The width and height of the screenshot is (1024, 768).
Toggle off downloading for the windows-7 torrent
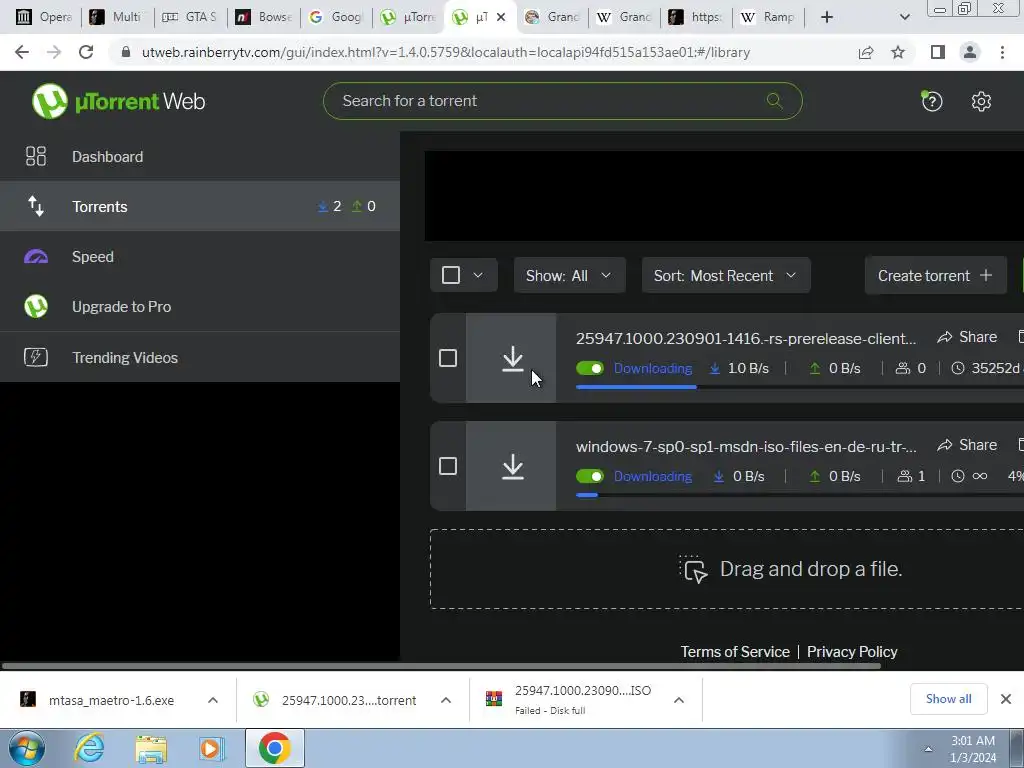[590, 476]
